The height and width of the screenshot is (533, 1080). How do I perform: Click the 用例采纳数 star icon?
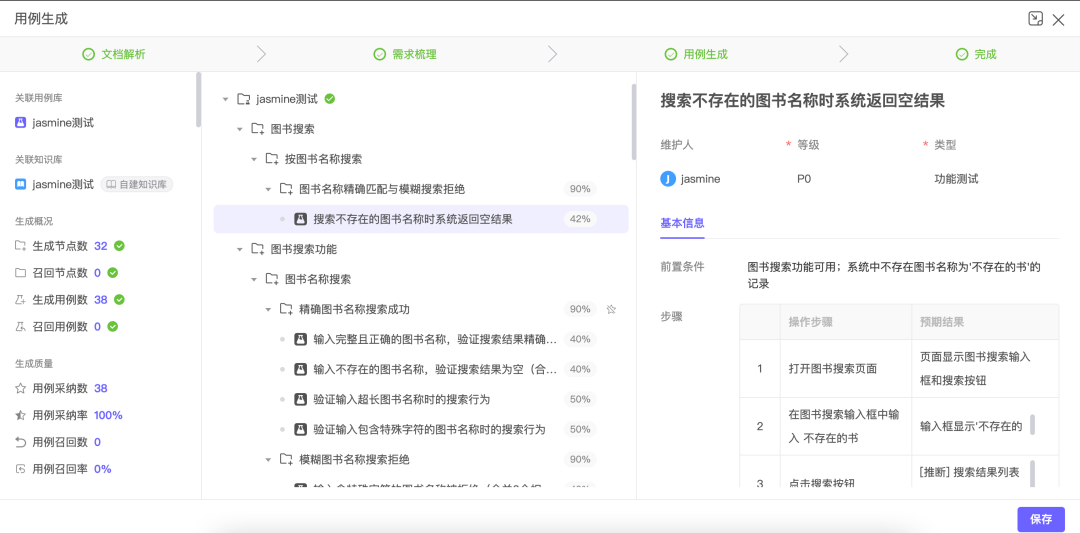pos(21,388)
